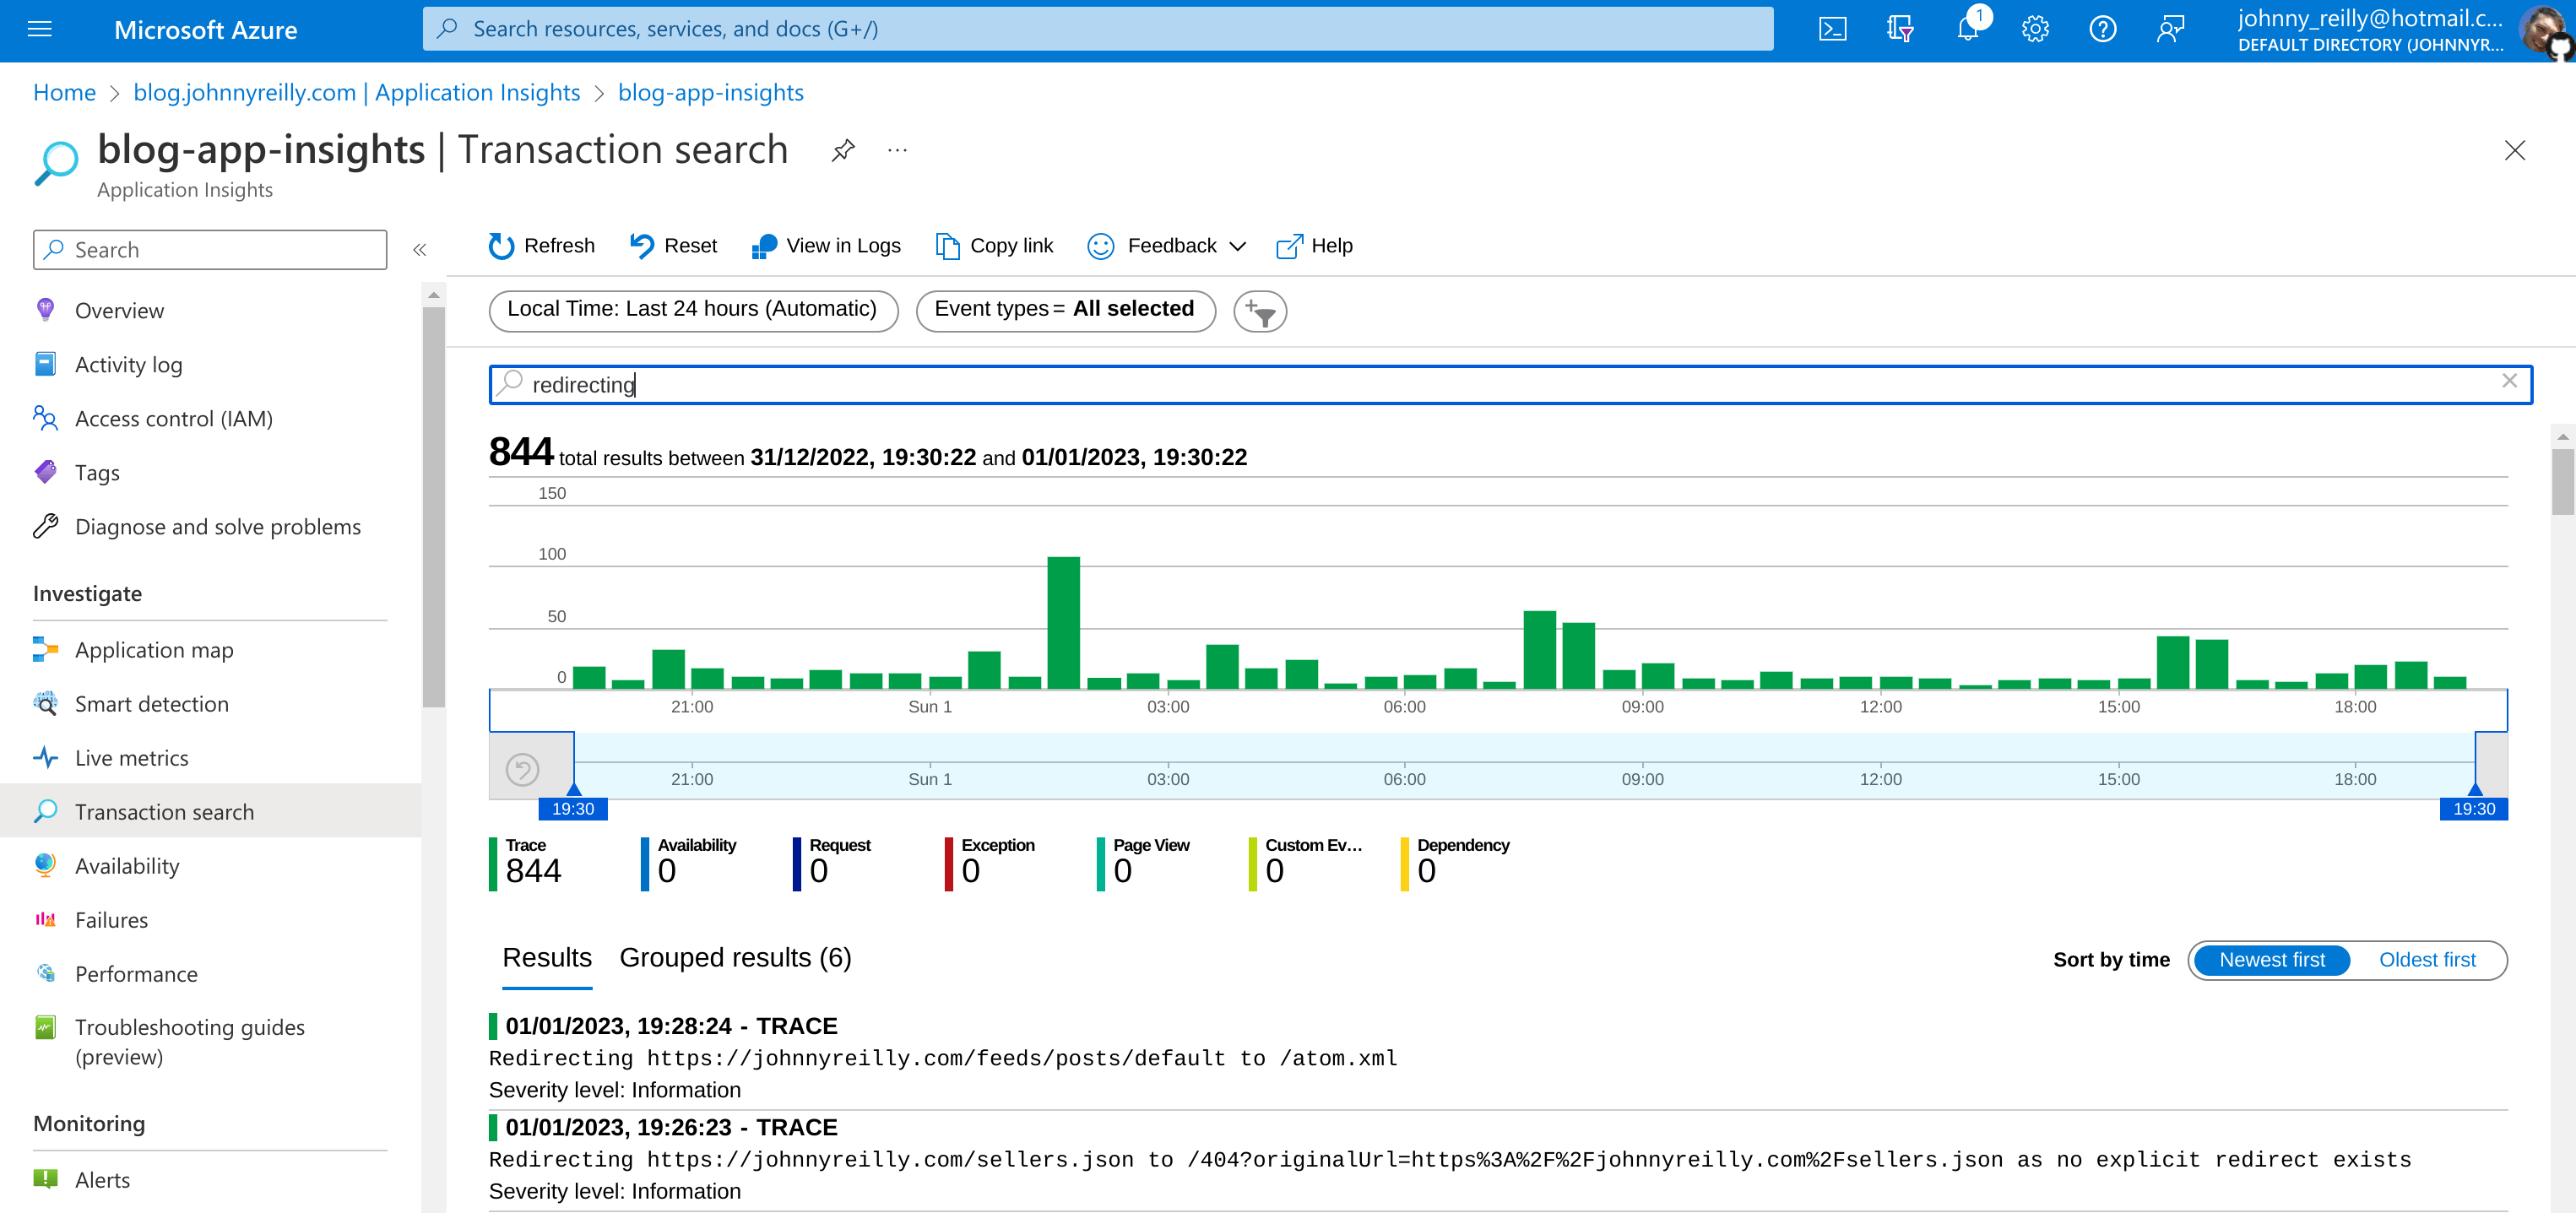Open the Failures blade

[x=112, y=919]
